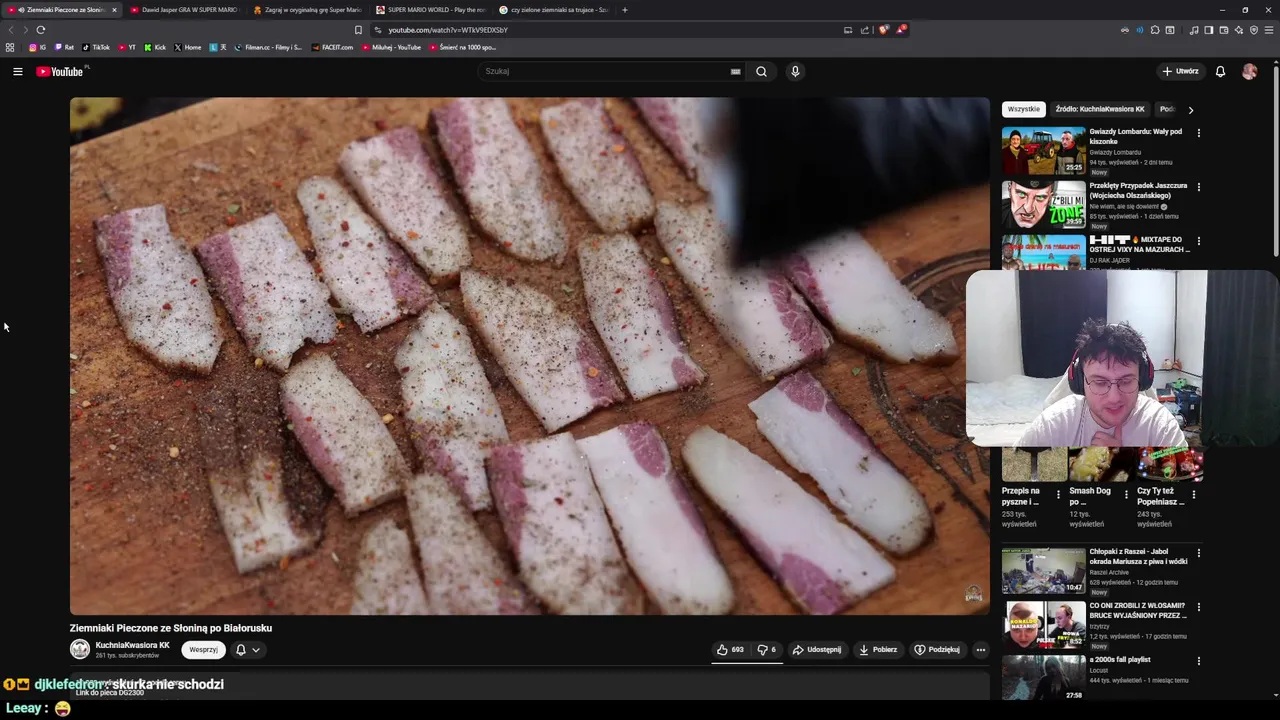This screenshot has height=720, width=1280.
Task: Open the YouTube hamburger guide menu
Action: [x=17, y=71]
